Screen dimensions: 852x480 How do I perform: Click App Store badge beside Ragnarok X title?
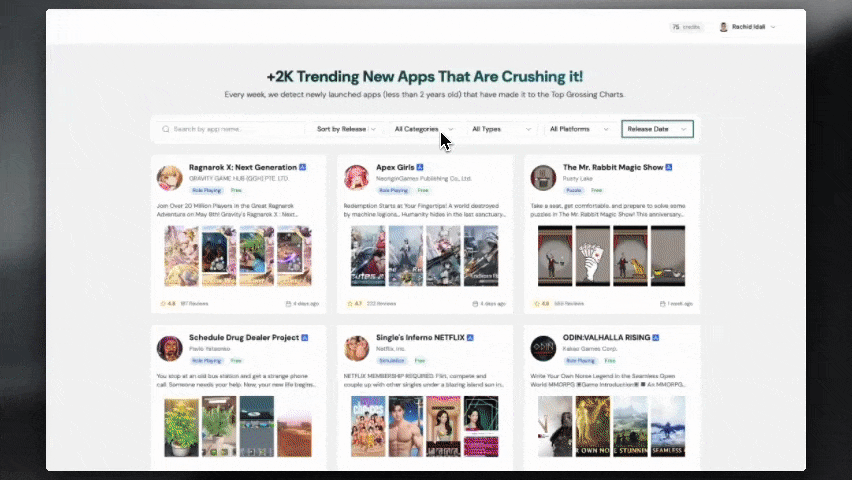pyautogui.click(x=303, y=167)
